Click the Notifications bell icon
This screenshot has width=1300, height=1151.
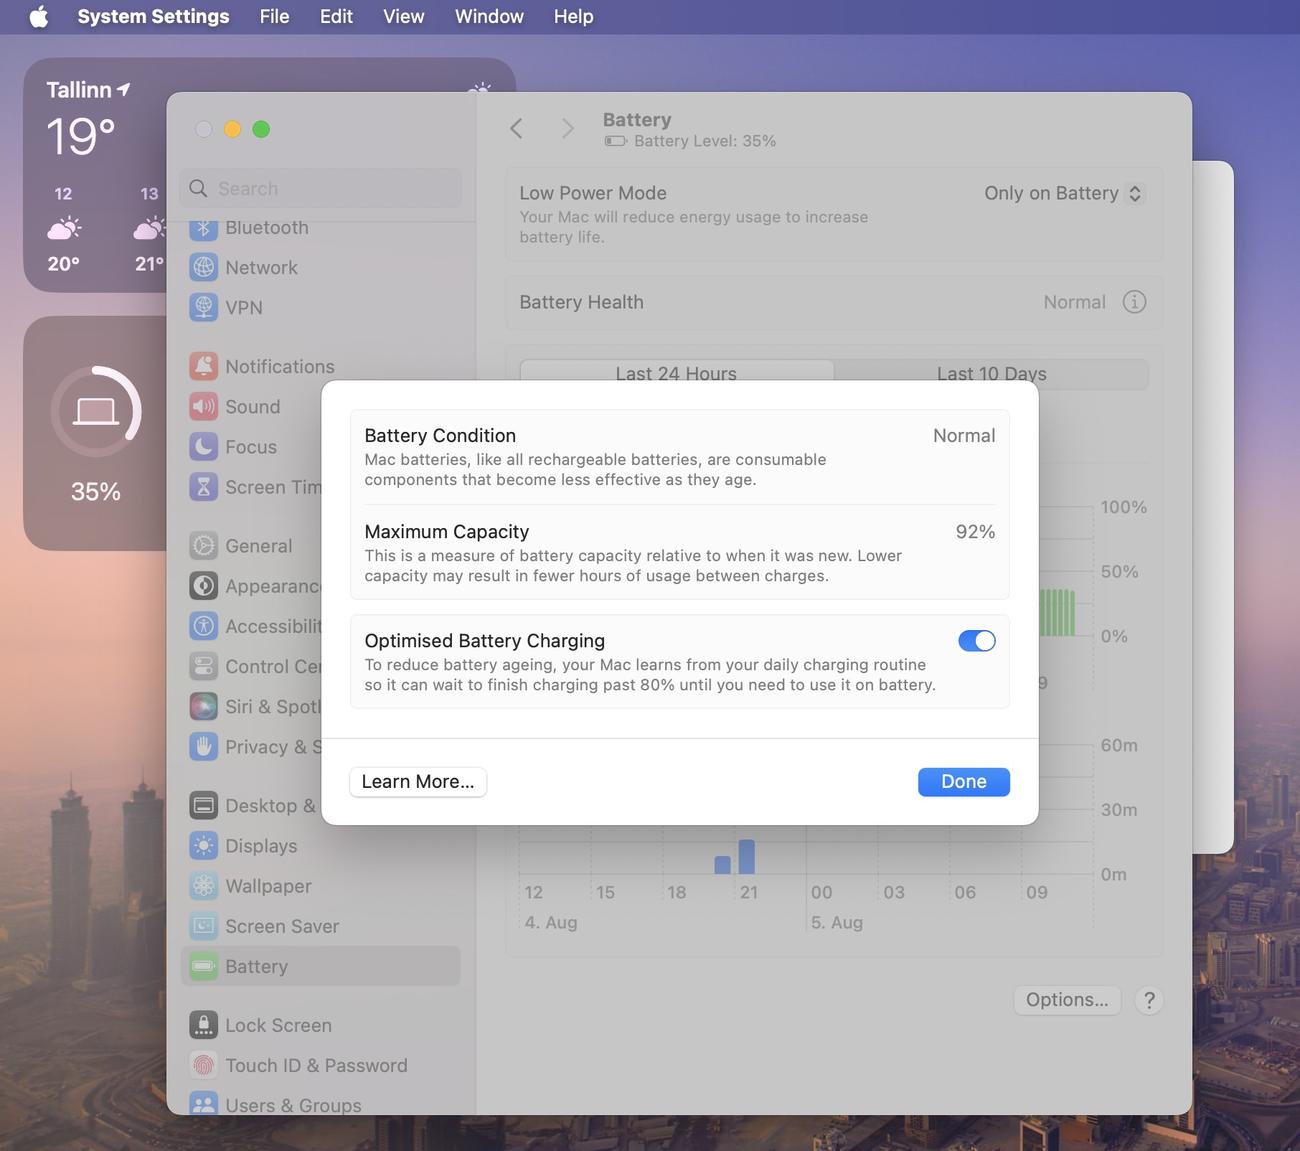click(203, 366)
